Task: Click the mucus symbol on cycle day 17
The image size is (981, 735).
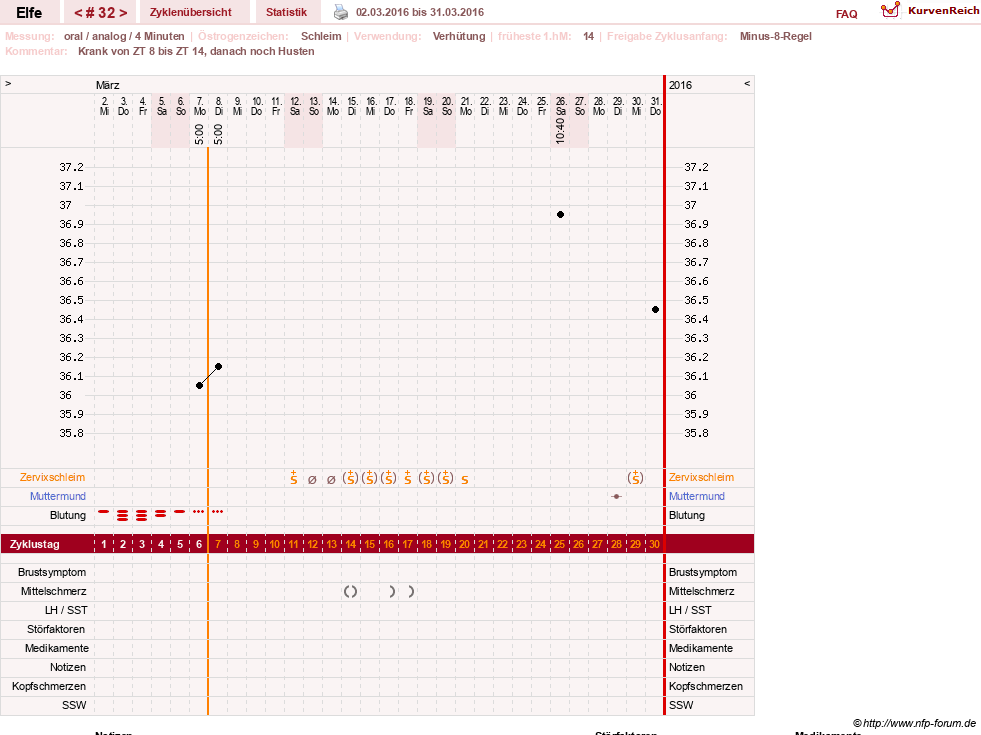Action: click(x=407, y=478)
